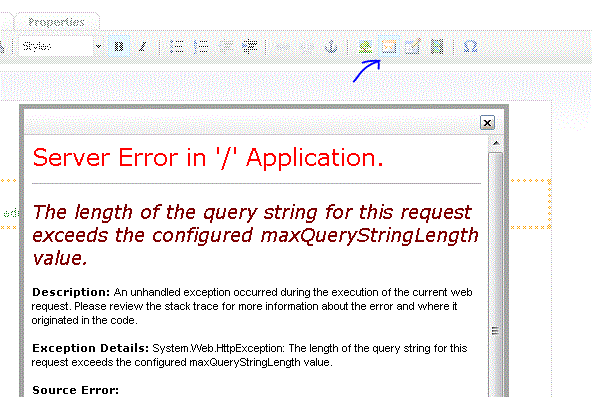
Task: Toggle italic formatting in toolbar
Action: click(142, 47)
